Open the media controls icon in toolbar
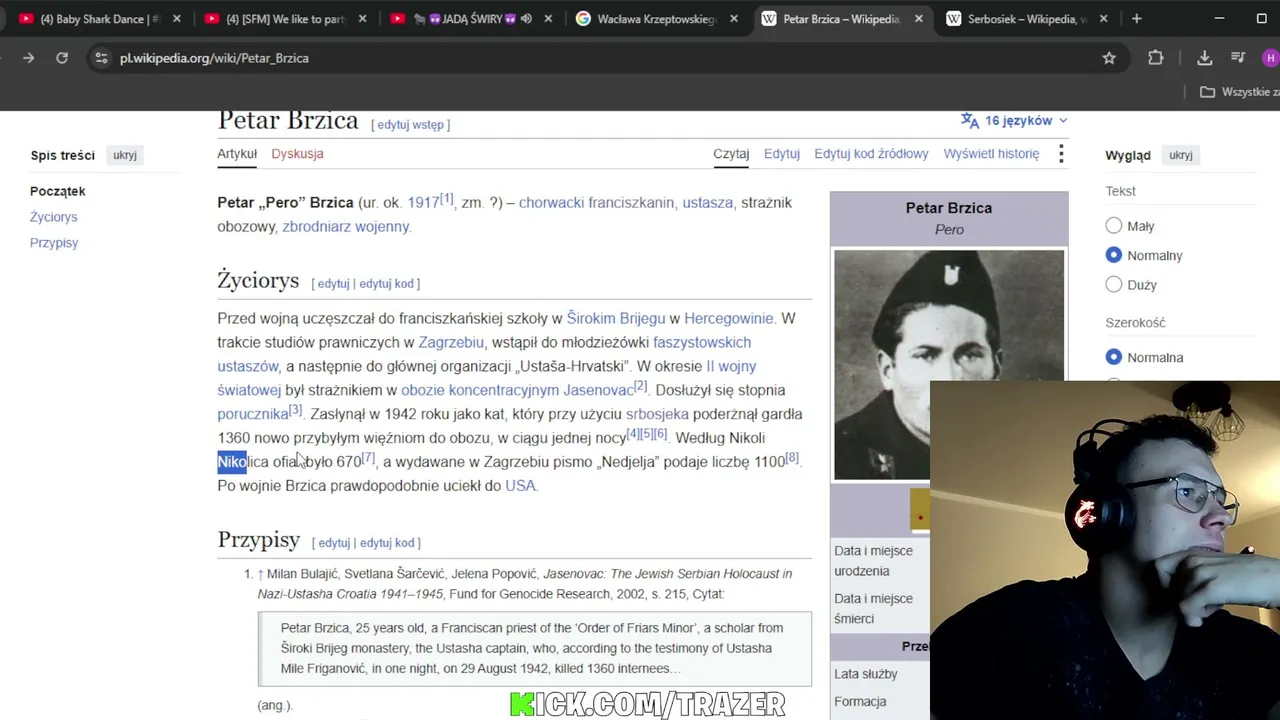Screen dimensions: 1280x720 1238,58
